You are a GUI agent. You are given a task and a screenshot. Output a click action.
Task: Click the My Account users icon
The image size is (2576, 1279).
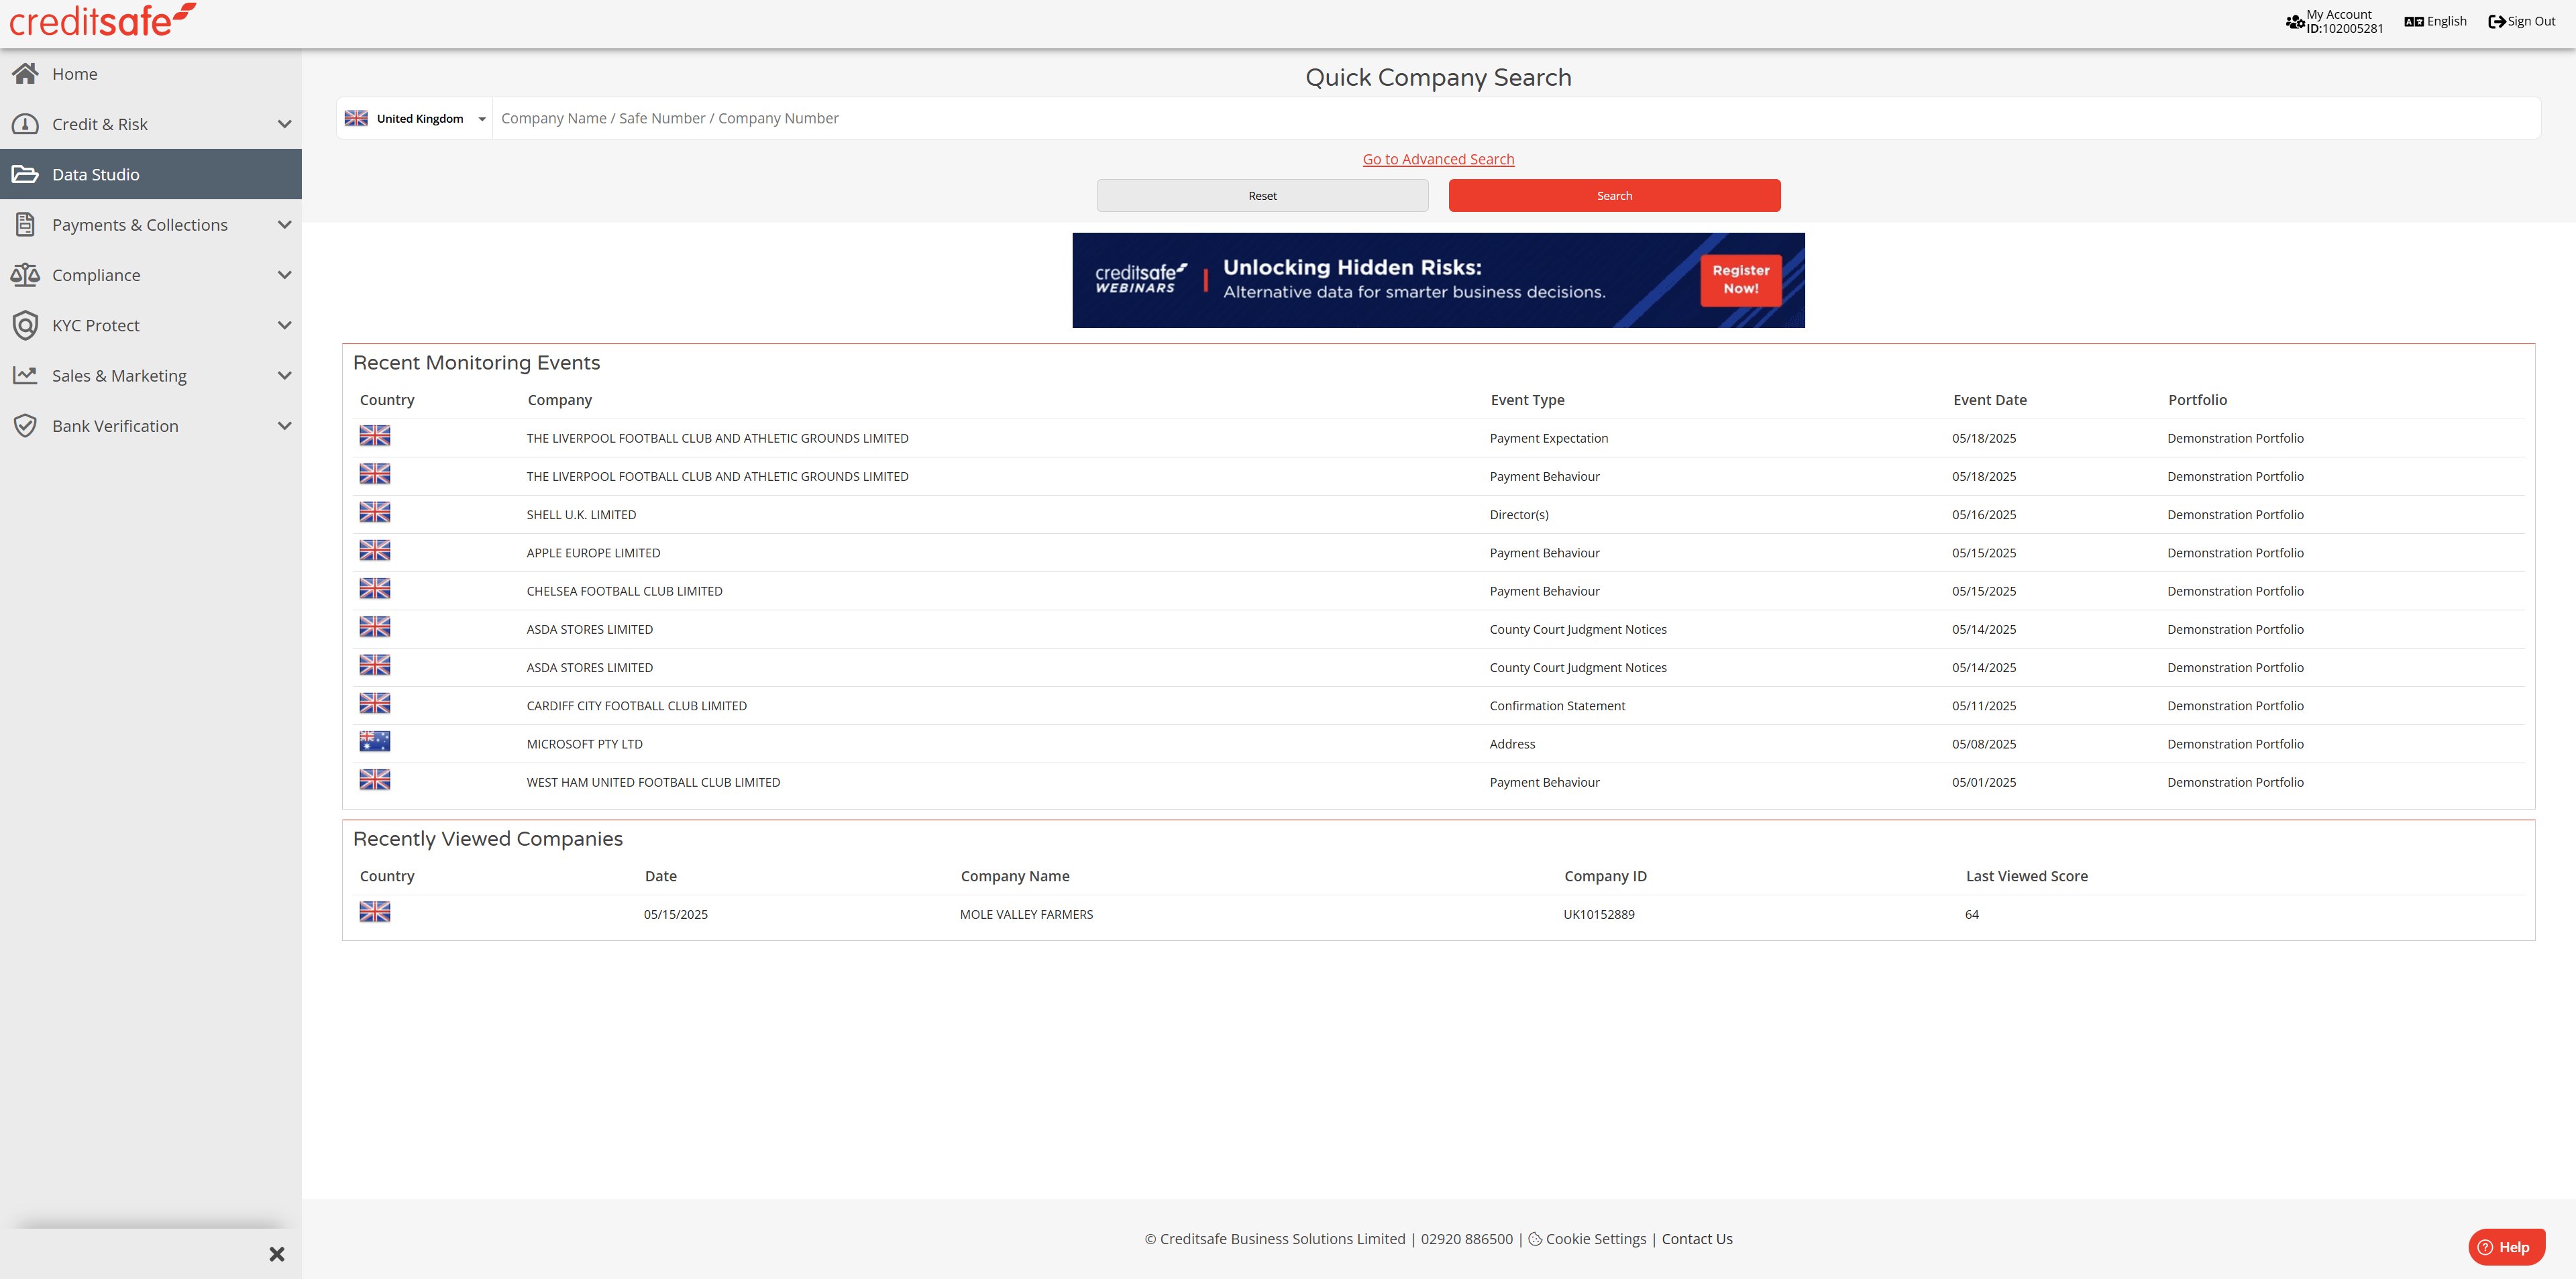pos(2295,21)
